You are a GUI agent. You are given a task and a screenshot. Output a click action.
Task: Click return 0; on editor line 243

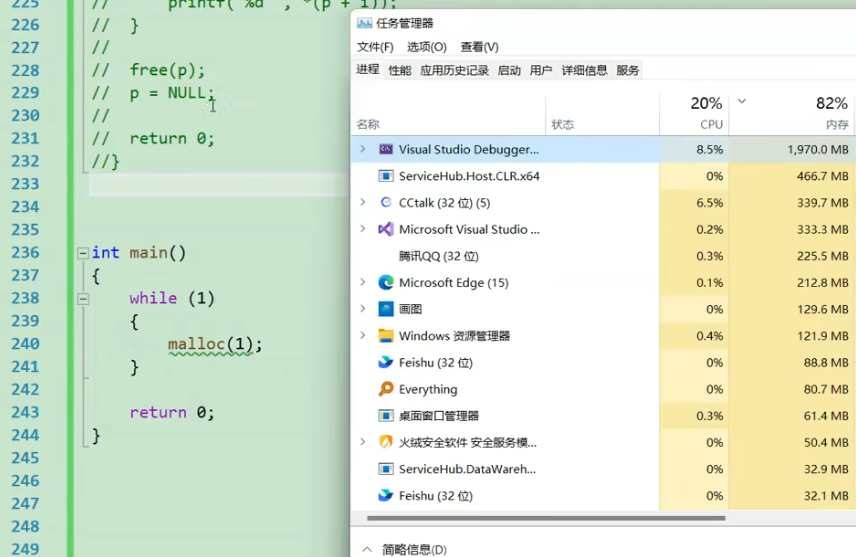172,412
